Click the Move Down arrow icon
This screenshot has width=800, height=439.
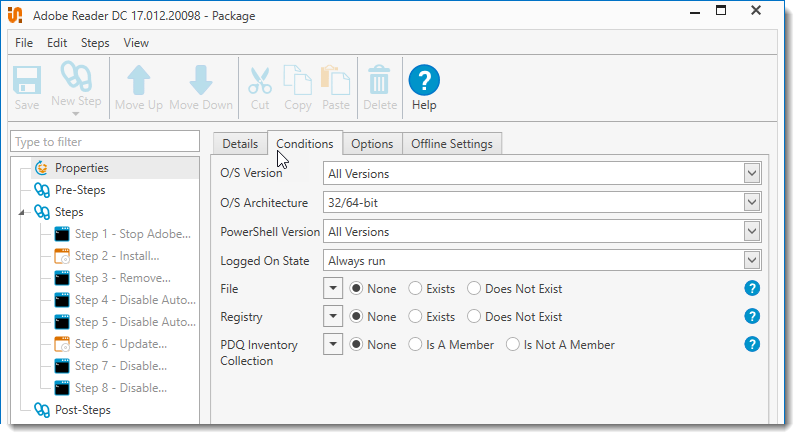200,81
